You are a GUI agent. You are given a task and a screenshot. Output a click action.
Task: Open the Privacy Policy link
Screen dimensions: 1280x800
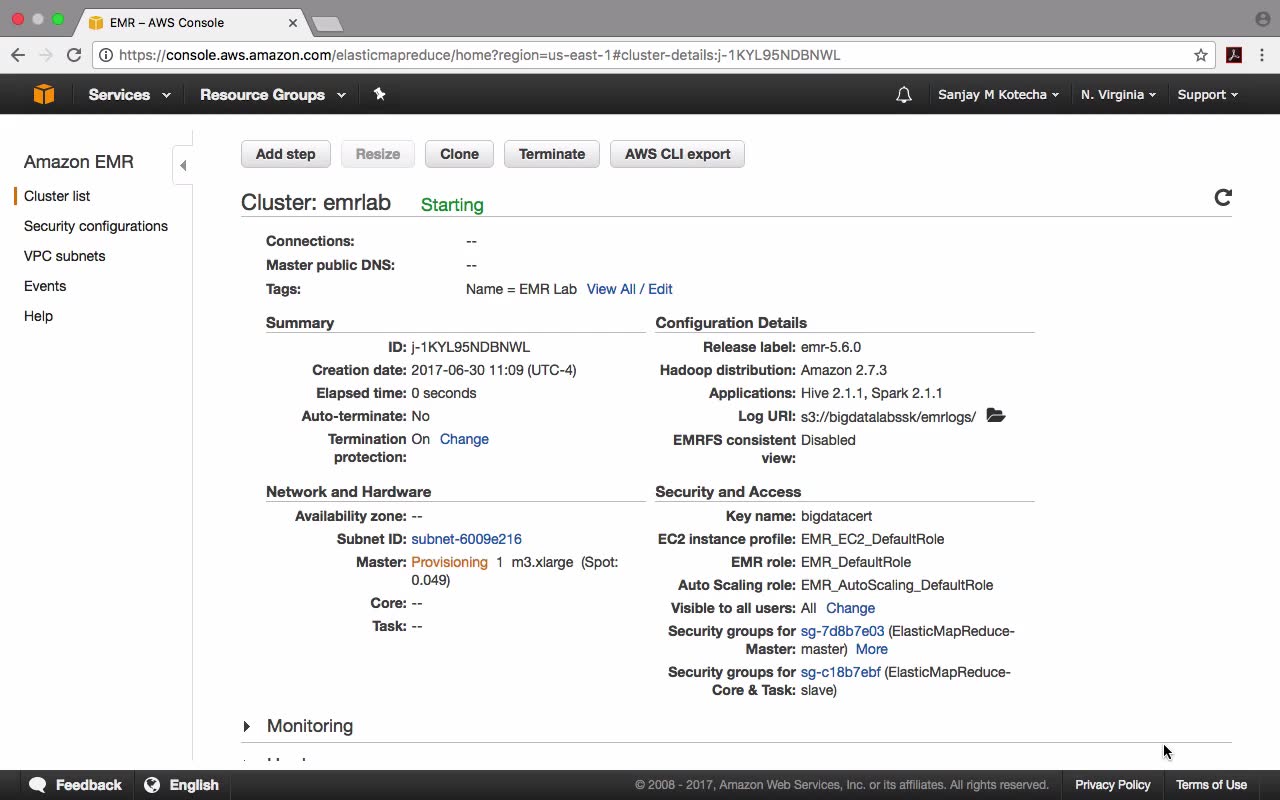[x=1112, y=785]
